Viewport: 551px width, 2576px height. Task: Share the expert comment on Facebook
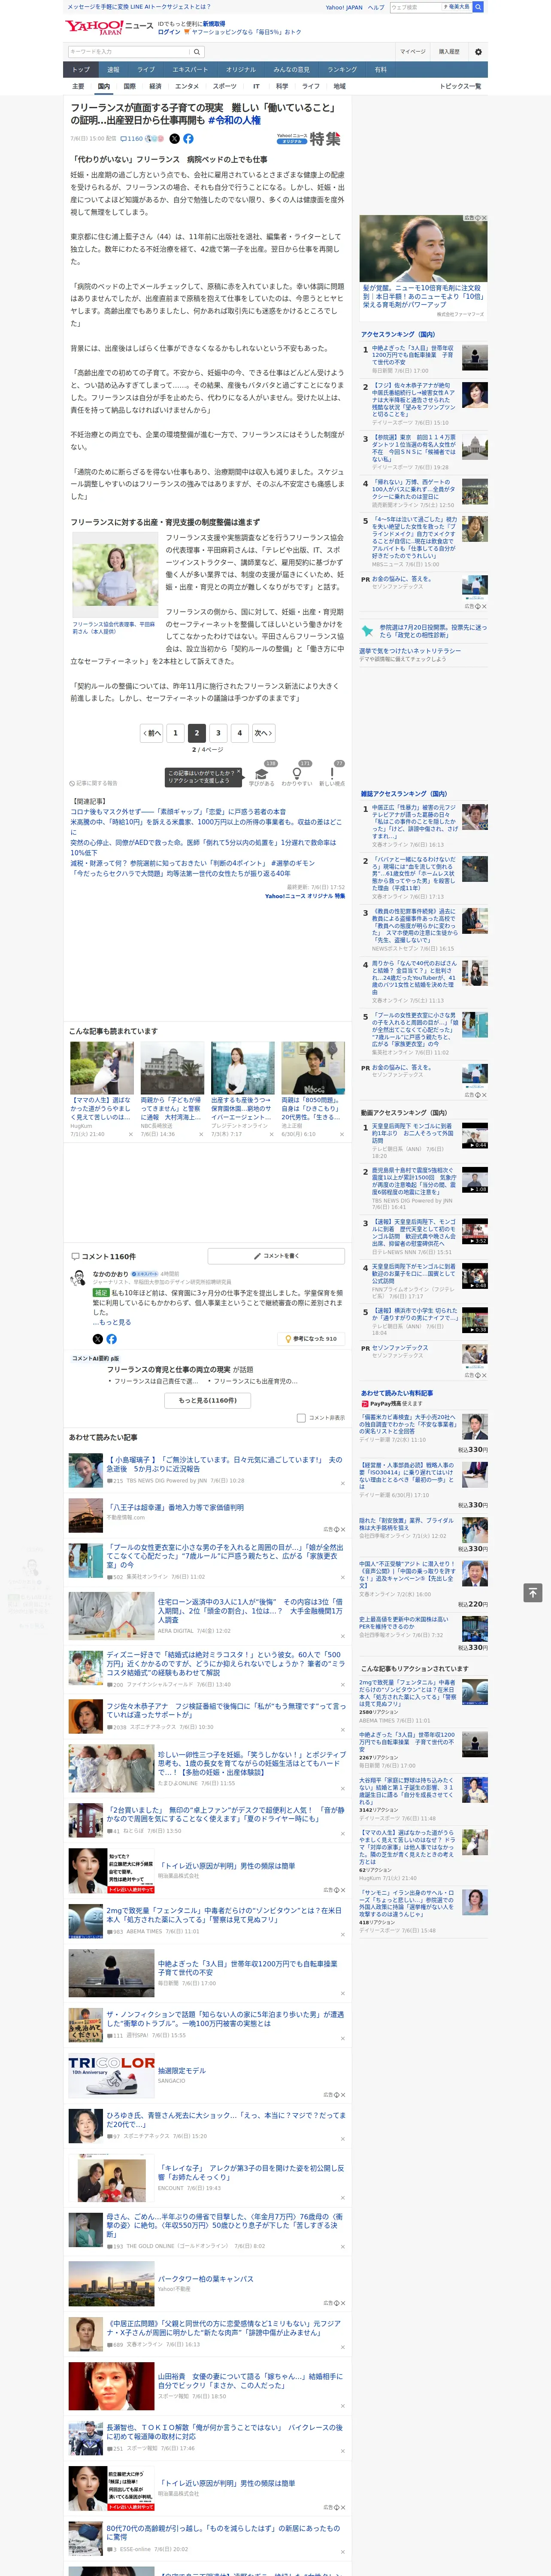(111, 1339)
